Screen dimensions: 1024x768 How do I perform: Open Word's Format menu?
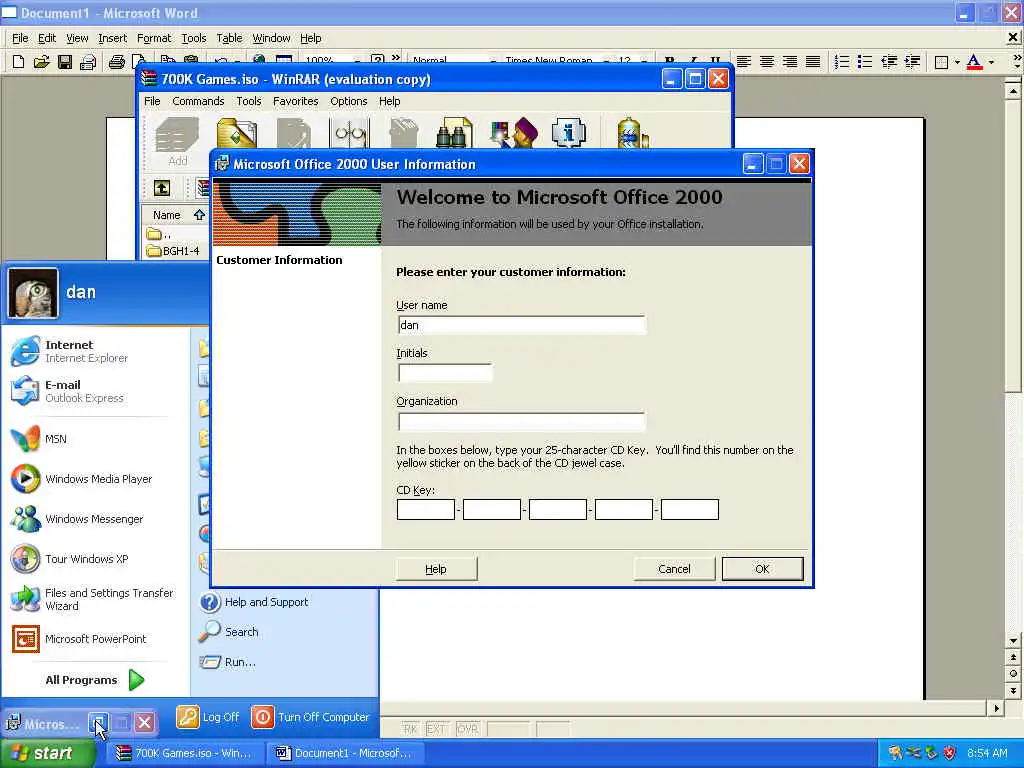point(153,38)
